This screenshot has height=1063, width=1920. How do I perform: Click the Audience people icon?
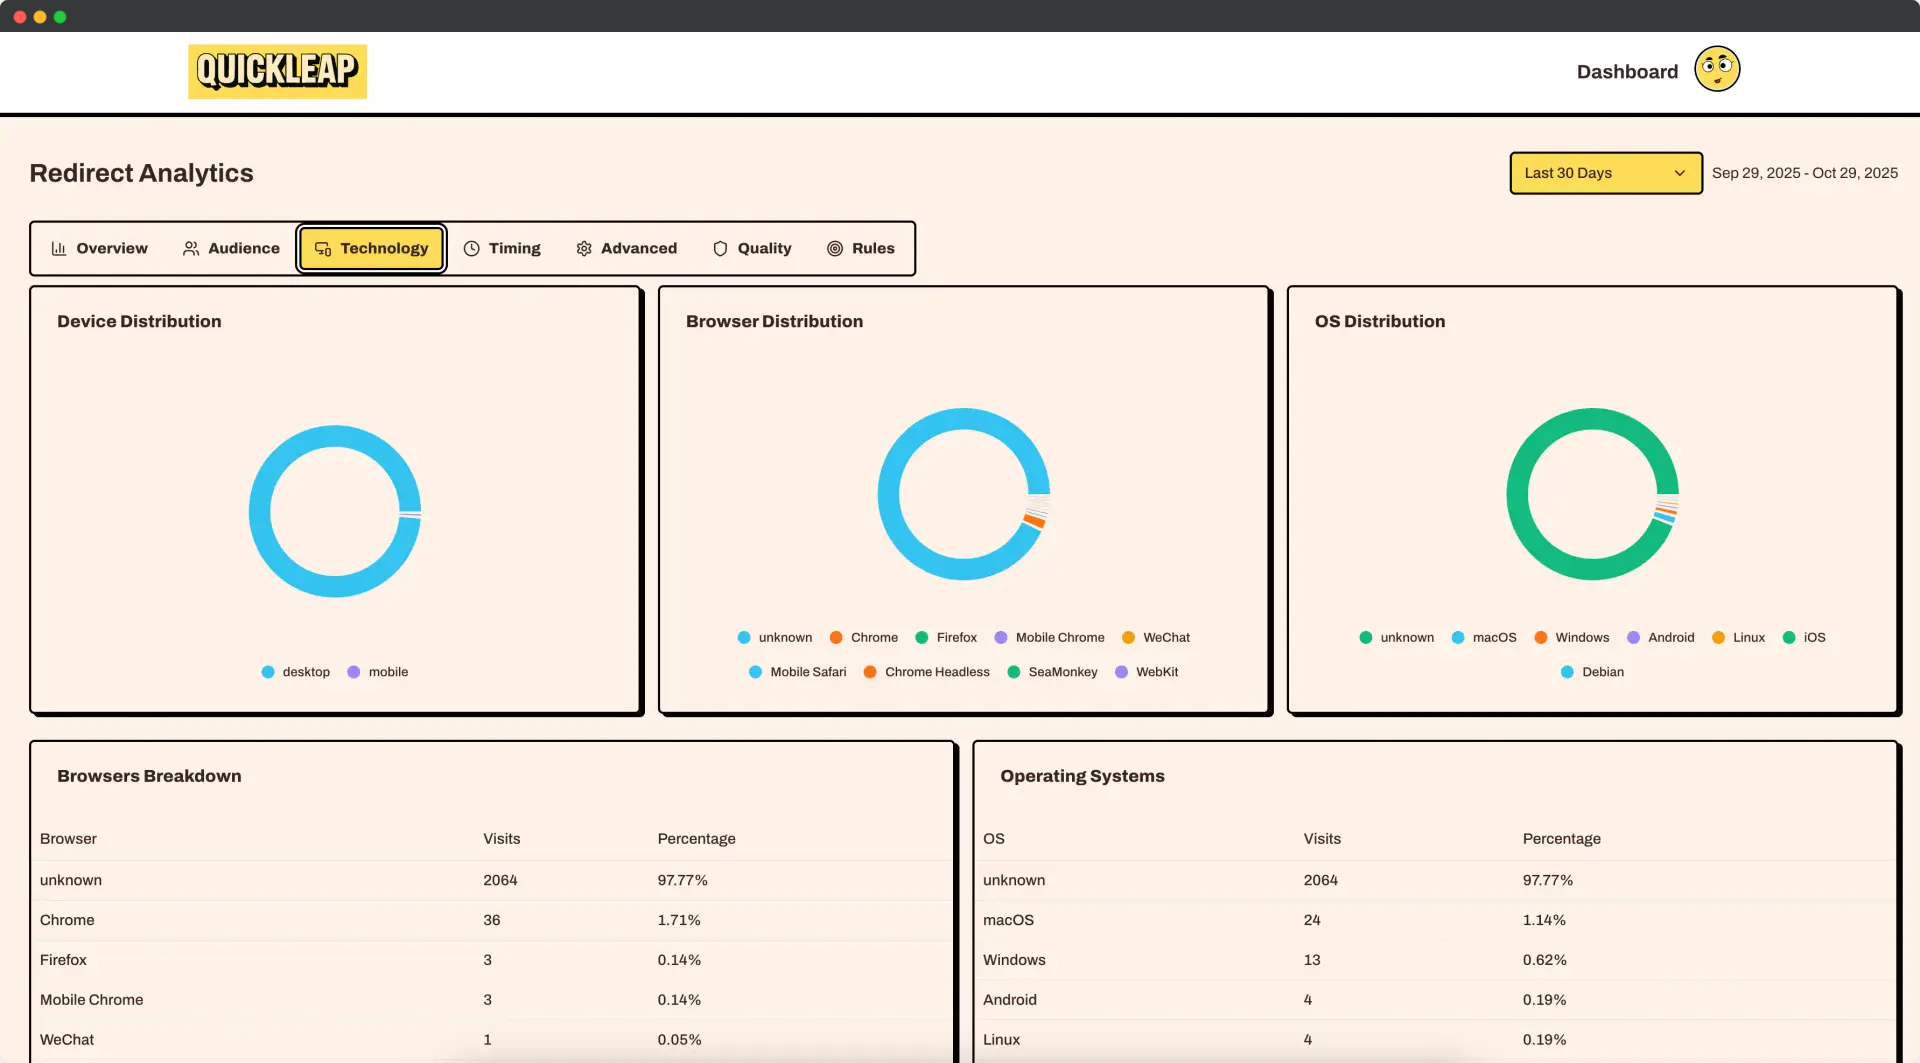click(x=191, y=248)
